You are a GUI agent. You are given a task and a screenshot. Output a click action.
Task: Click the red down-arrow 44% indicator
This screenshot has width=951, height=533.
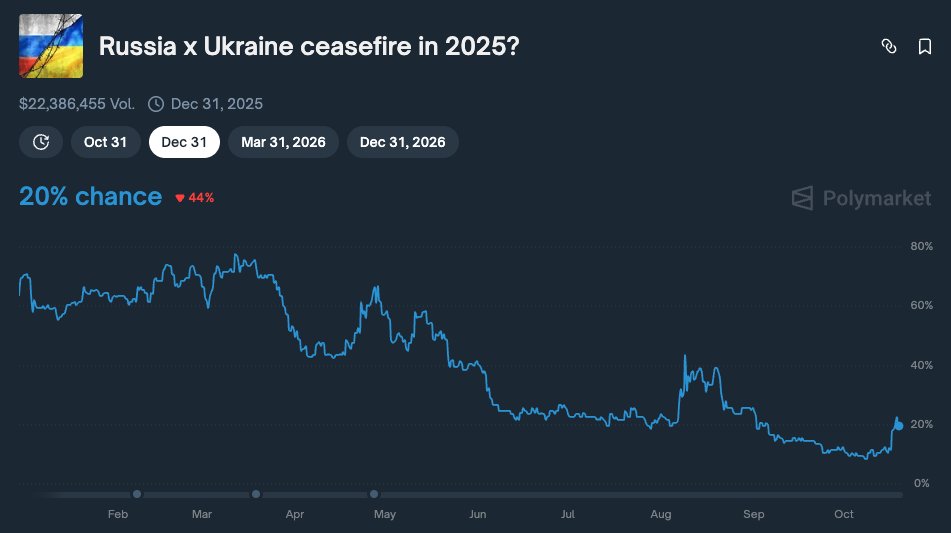(x=195, y=198)
